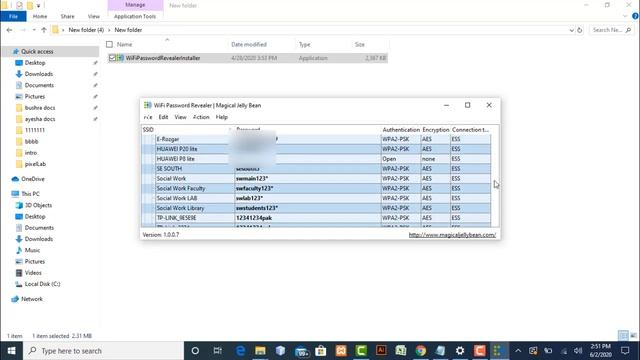Viewport: 640px width, 360px height.
Task: Open the Help menu in WiFi Password Revealer
Action: click(222, 117)
